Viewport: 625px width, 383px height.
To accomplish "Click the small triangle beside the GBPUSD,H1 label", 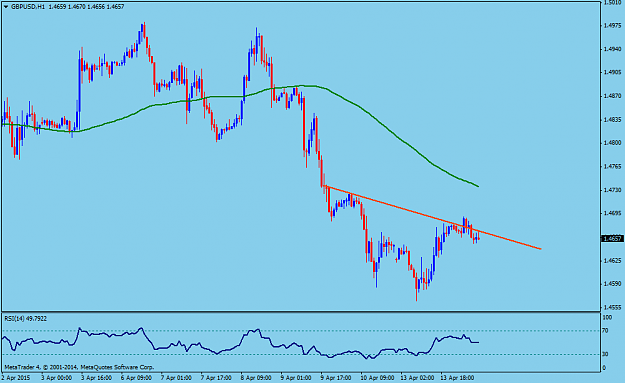I will 6,7.
